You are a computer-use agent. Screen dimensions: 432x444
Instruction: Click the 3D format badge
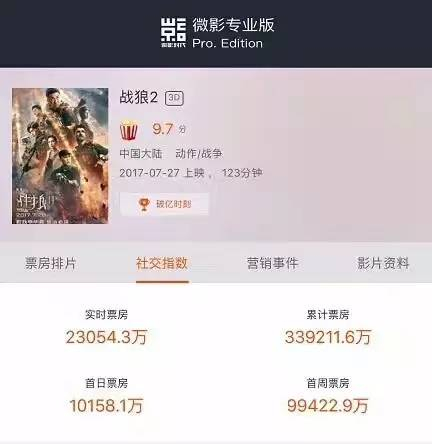(x=174, y=98)
